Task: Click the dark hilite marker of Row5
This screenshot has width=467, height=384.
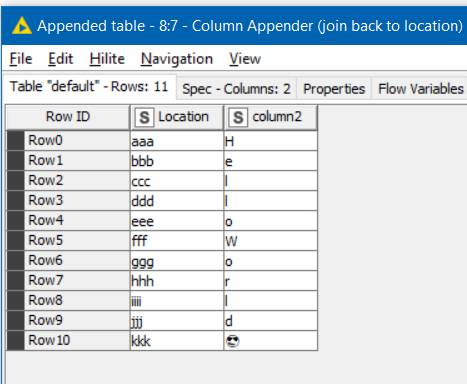Action: pos(15,241)
